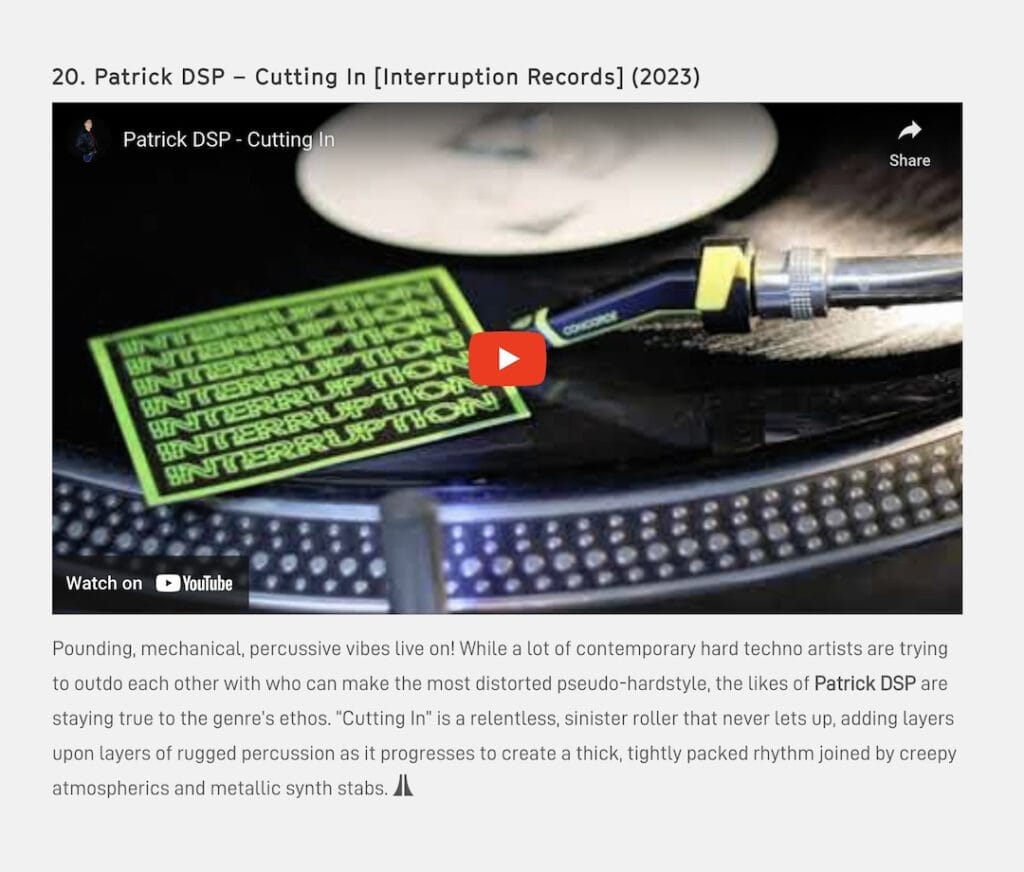
Task: Click the end-of-article logo mark icon
Action: tap(403, 786)
